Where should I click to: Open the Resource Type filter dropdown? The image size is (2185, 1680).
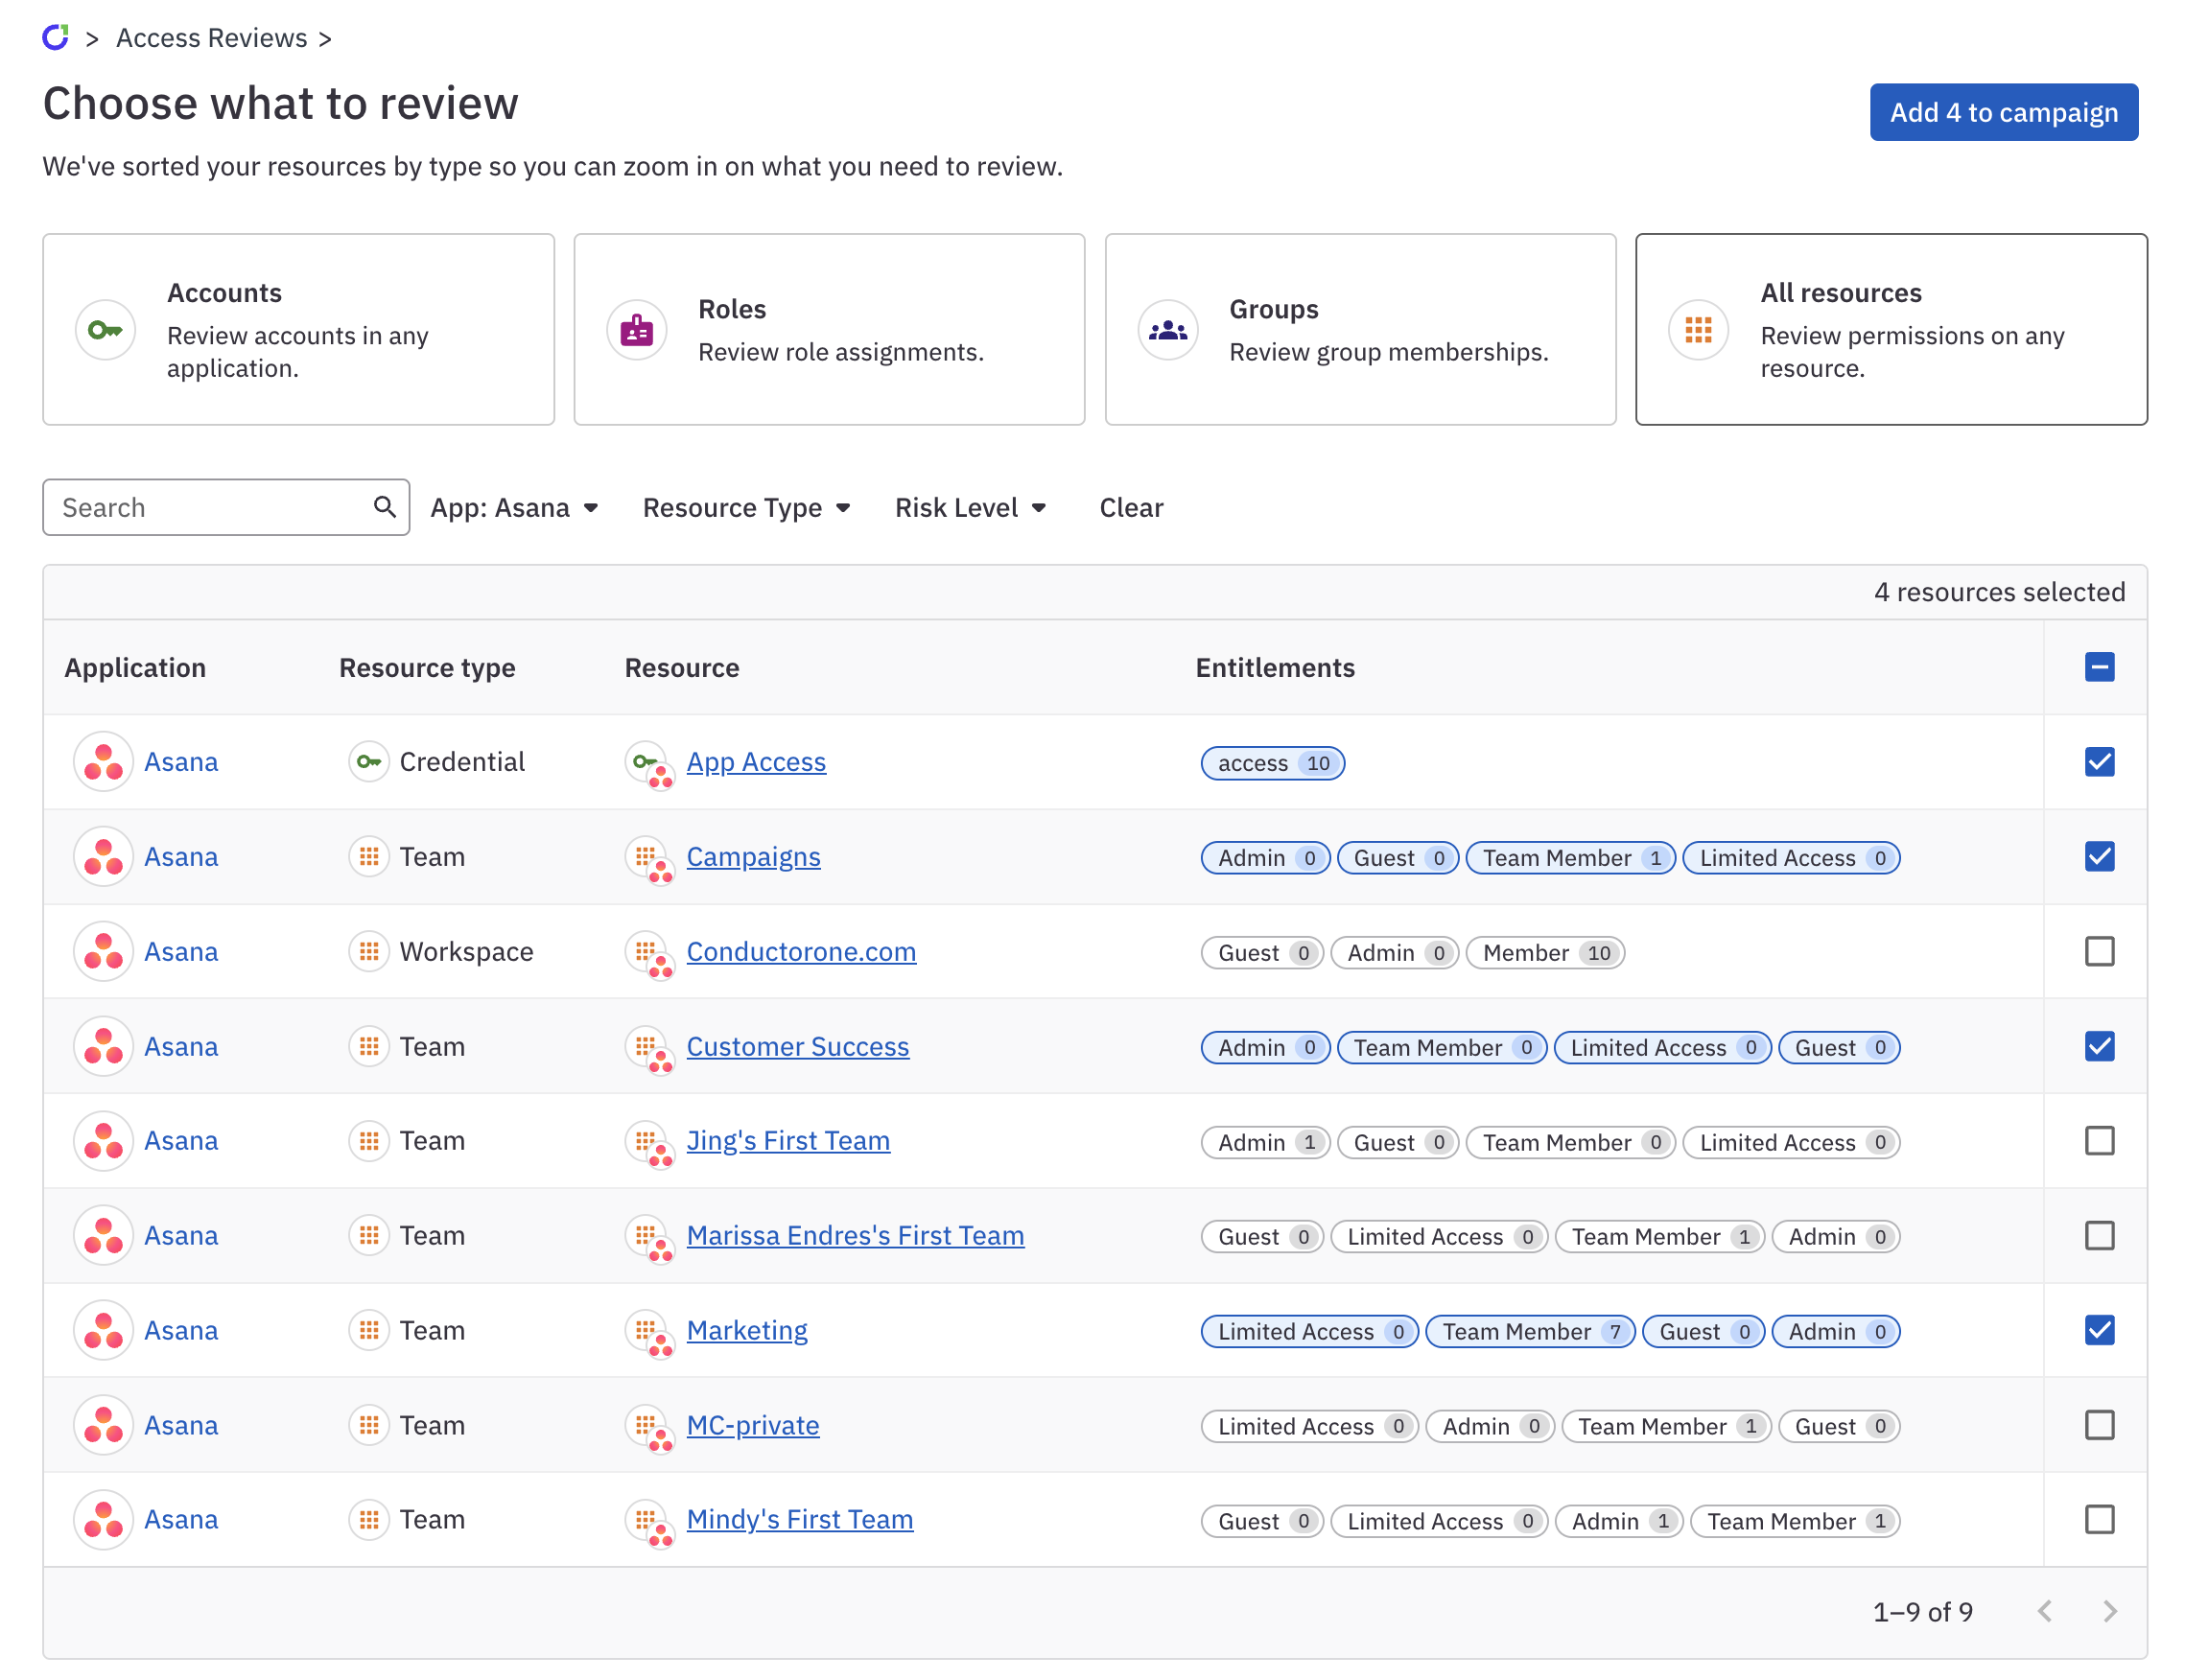coord(746,508)
